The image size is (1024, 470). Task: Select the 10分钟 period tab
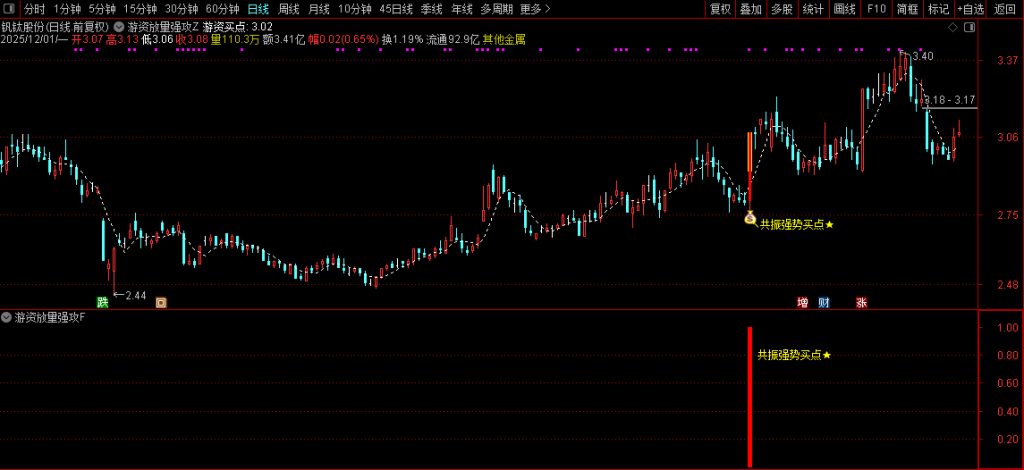(355, 9)
